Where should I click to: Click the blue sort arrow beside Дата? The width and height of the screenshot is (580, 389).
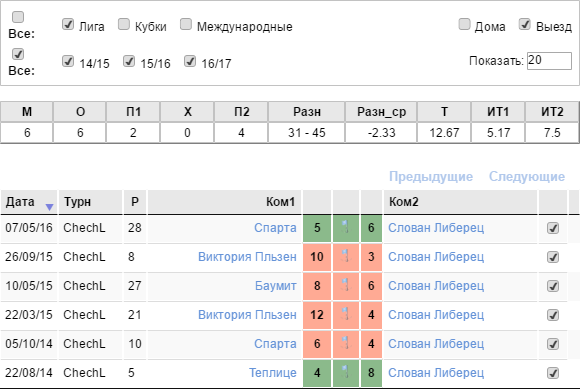coord(49,207)
